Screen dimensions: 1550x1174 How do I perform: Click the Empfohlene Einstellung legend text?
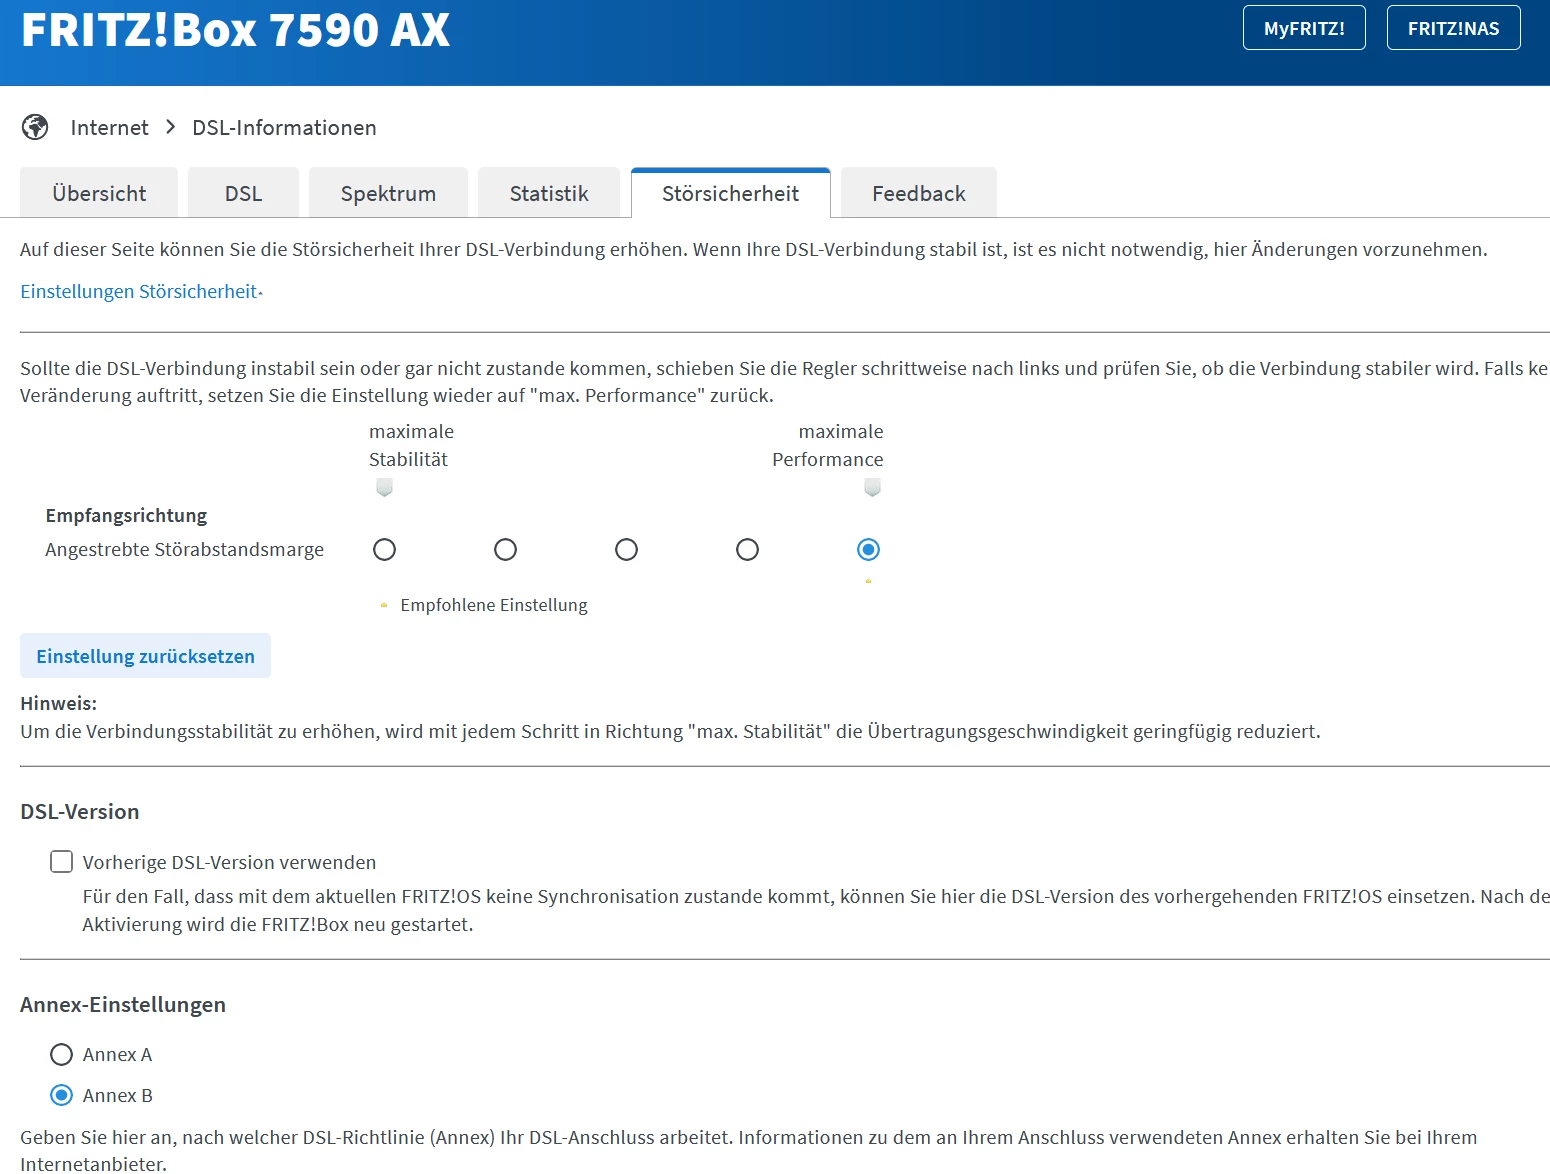tap(494, 605)
